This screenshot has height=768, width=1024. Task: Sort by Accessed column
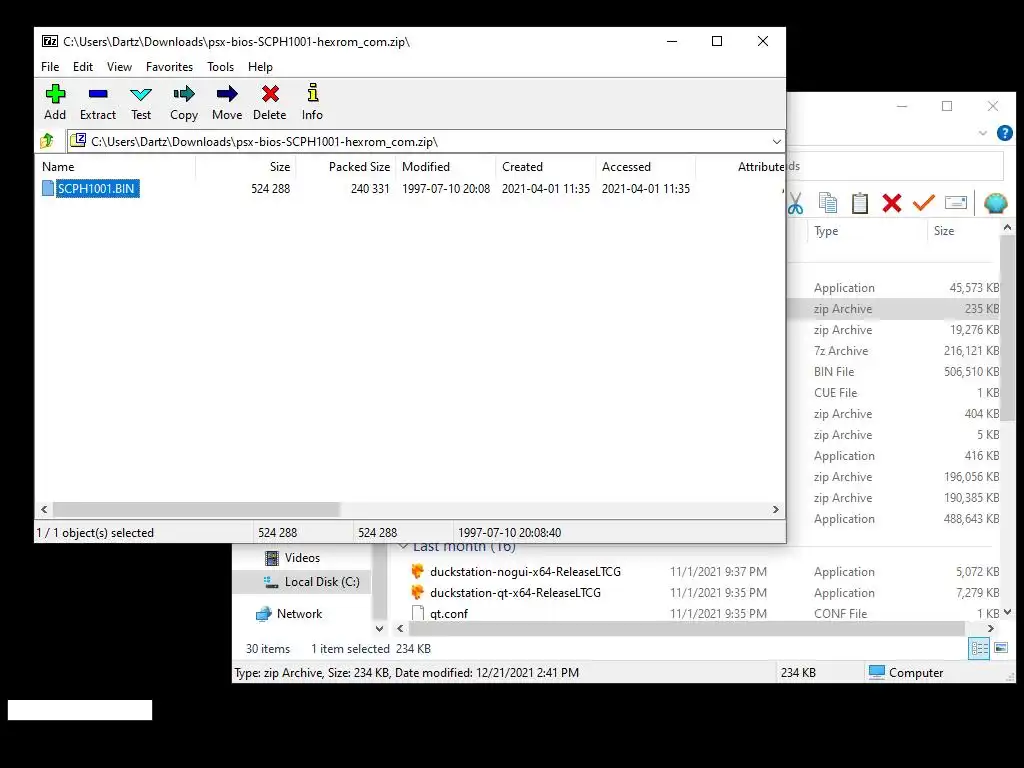[646, 167]
